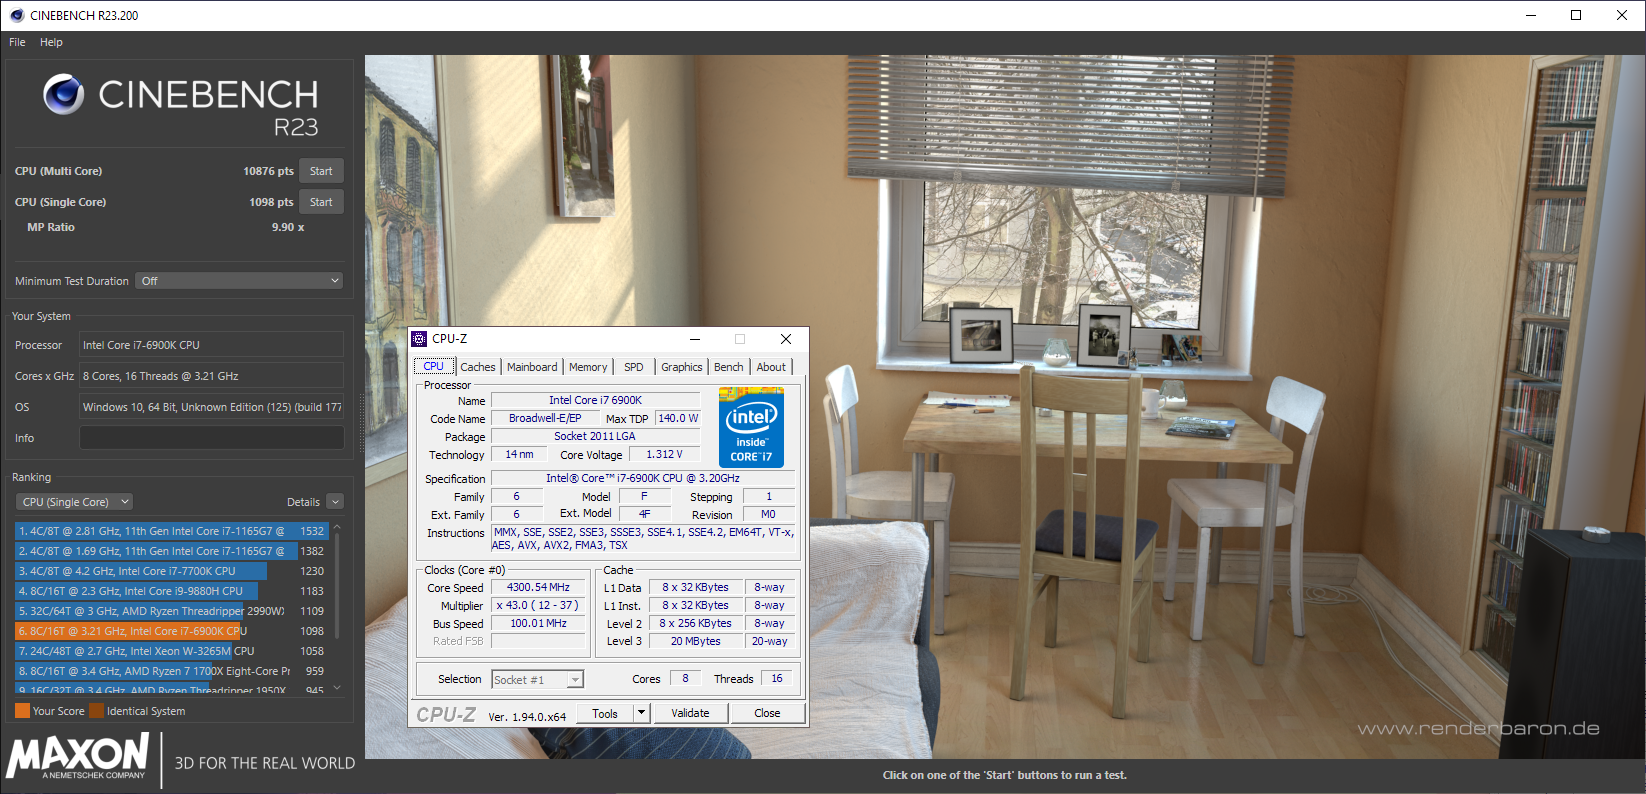Click the Close button in CPU-Z
The width and height of the screenshot is (1646, 794).
[767, 713]
